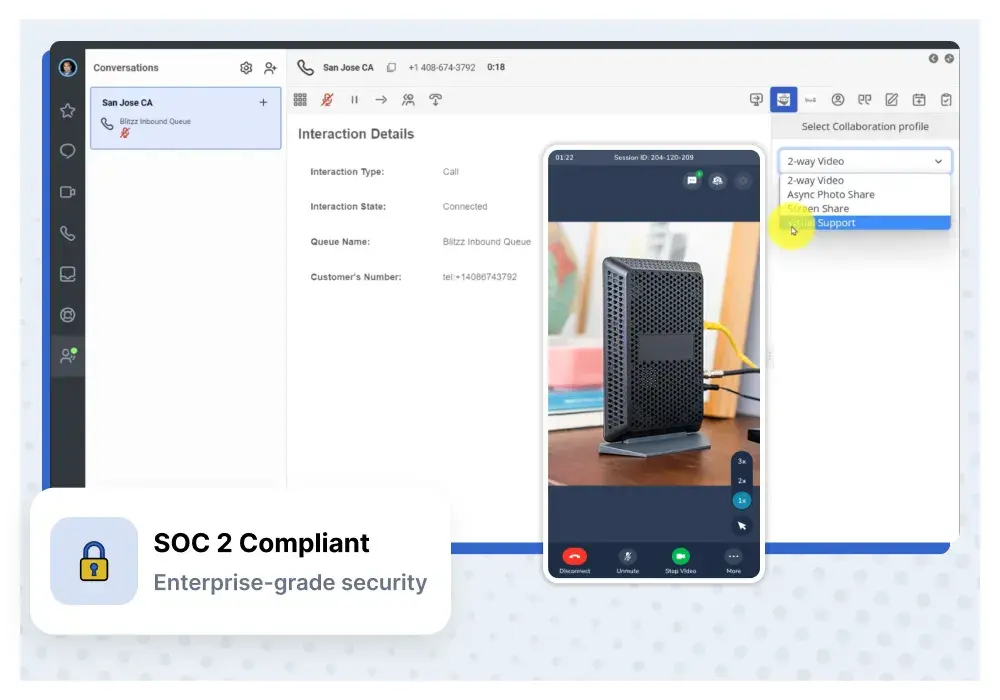Viewport: 1000px width, 700px height.
Task: Click the transfer arrow icon
Action: (381, 99)
